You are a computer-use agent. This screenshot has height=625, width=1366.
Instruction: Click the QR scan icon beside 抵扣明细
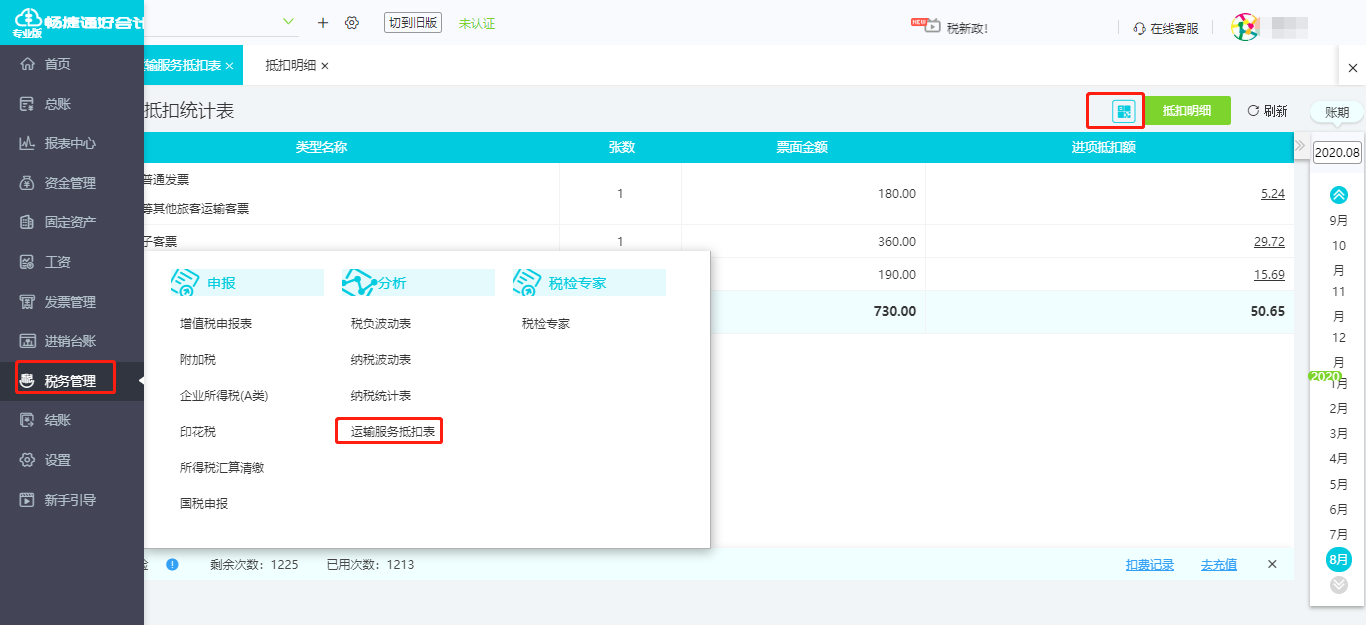click(1125, 111)
